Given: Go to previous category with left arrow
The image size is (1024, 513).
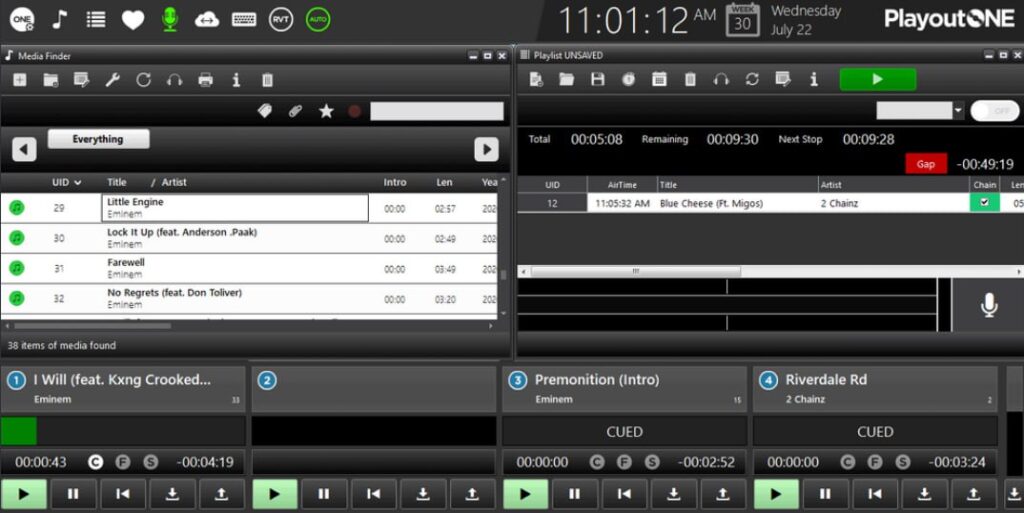Looking at the screenshot, I should pos(24,149).
